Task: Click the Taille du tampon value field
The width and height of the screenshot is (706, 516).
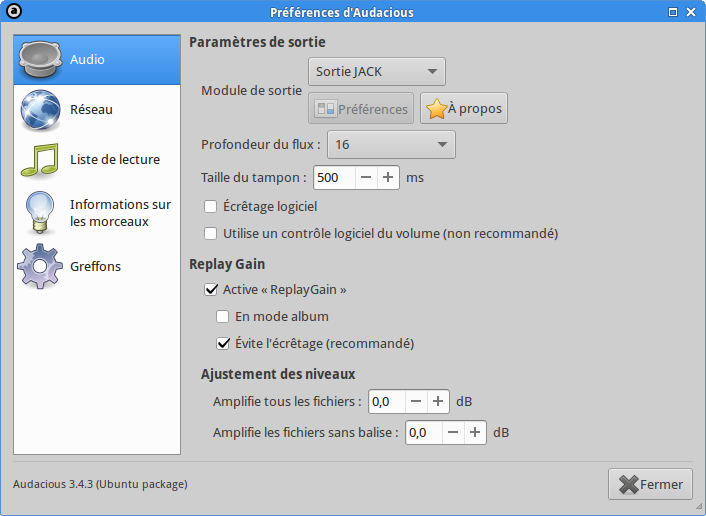Action: click(334, 178)
